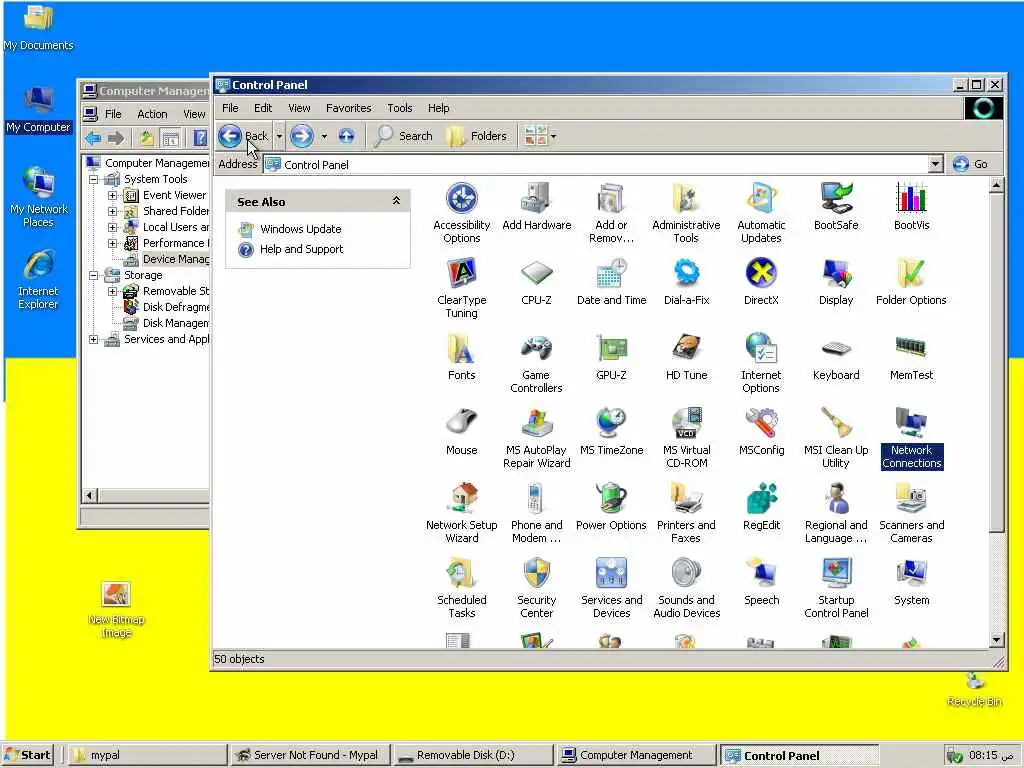Select the CPU-Z icon
The image size is (1024, 768).
click(x=536, y=281)
